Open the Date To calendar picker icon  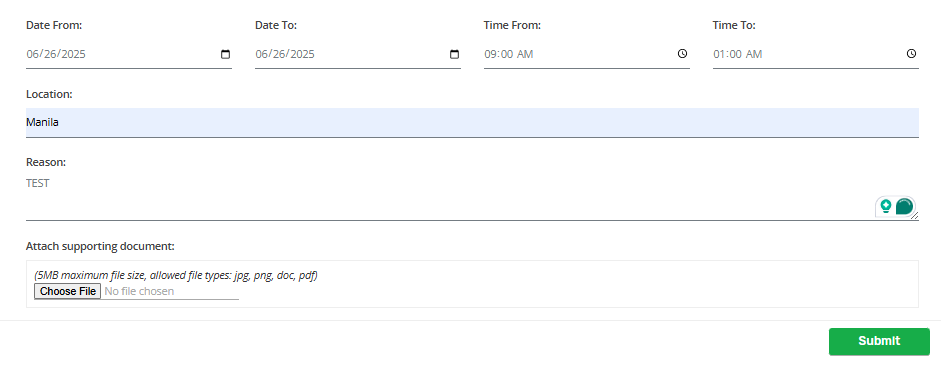coord(454,54)
